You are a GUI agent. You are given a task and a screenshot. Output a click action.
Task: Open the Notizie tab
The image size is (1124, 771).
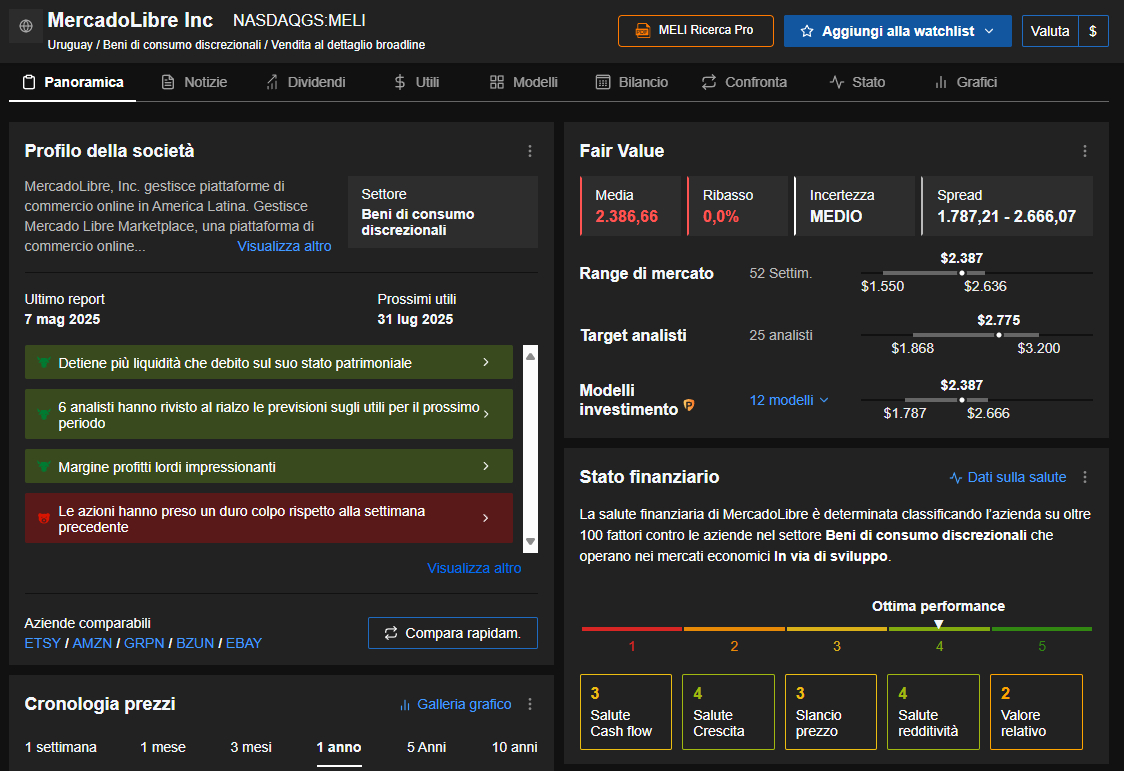pos(194,82)
